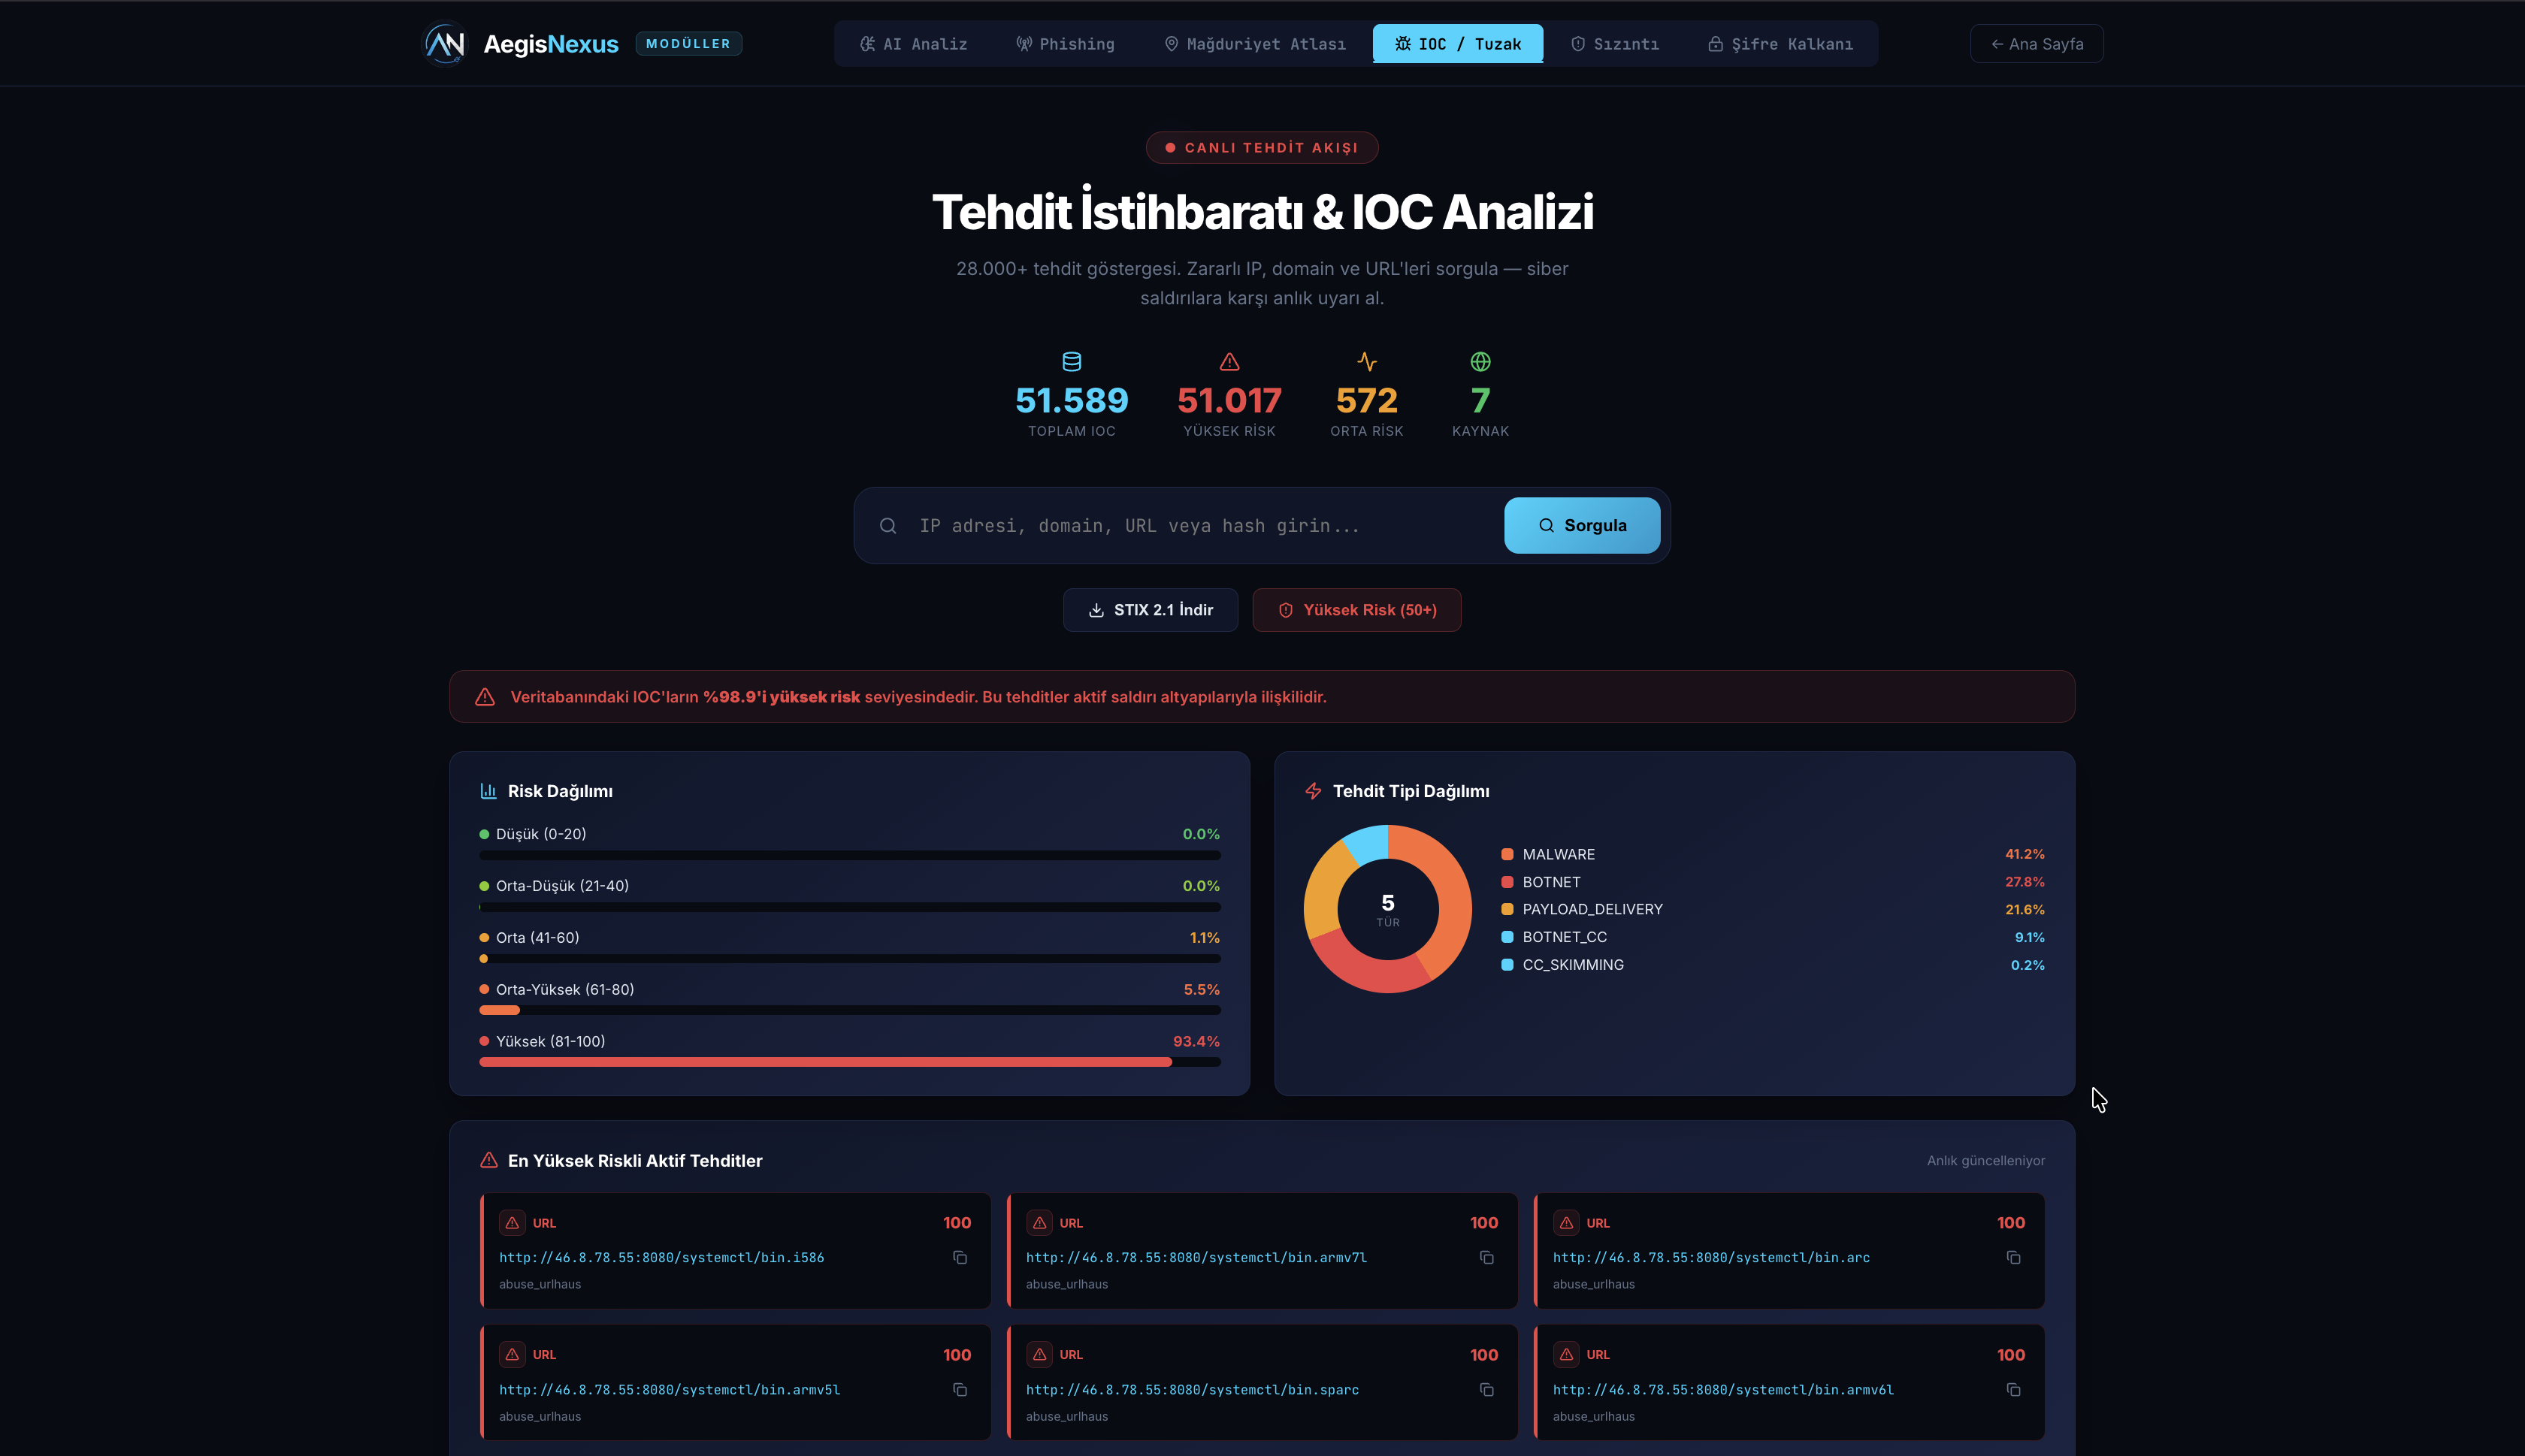Copy the bin.arc URL
Viewport: 2525px width, 1456px height.
pyautogui.click(x=2014, y=1258)
